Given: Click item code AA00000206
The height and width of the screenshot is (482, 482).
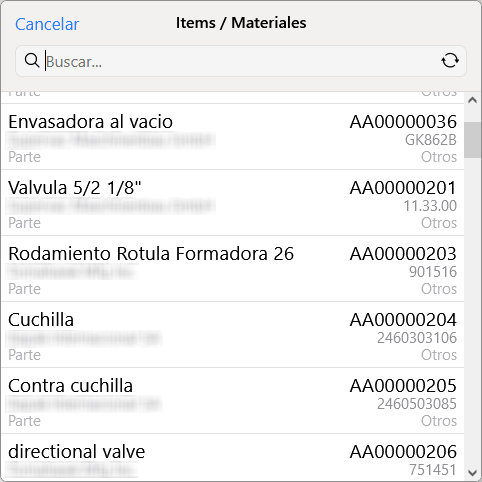Looking at the screenshot, I should pyautogui.click(x=403, y=452).
